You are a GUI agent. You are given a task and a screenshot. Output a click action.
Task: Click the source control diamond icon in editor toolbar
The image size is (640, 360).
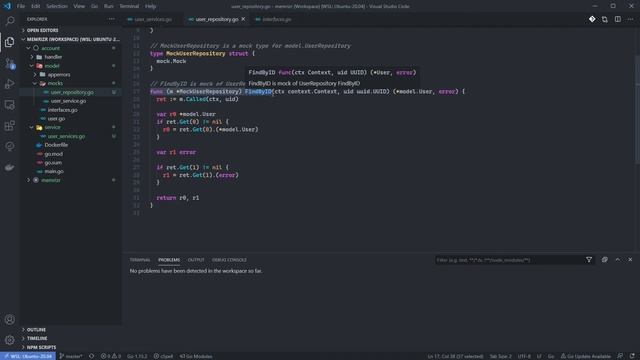pos(592,19)
